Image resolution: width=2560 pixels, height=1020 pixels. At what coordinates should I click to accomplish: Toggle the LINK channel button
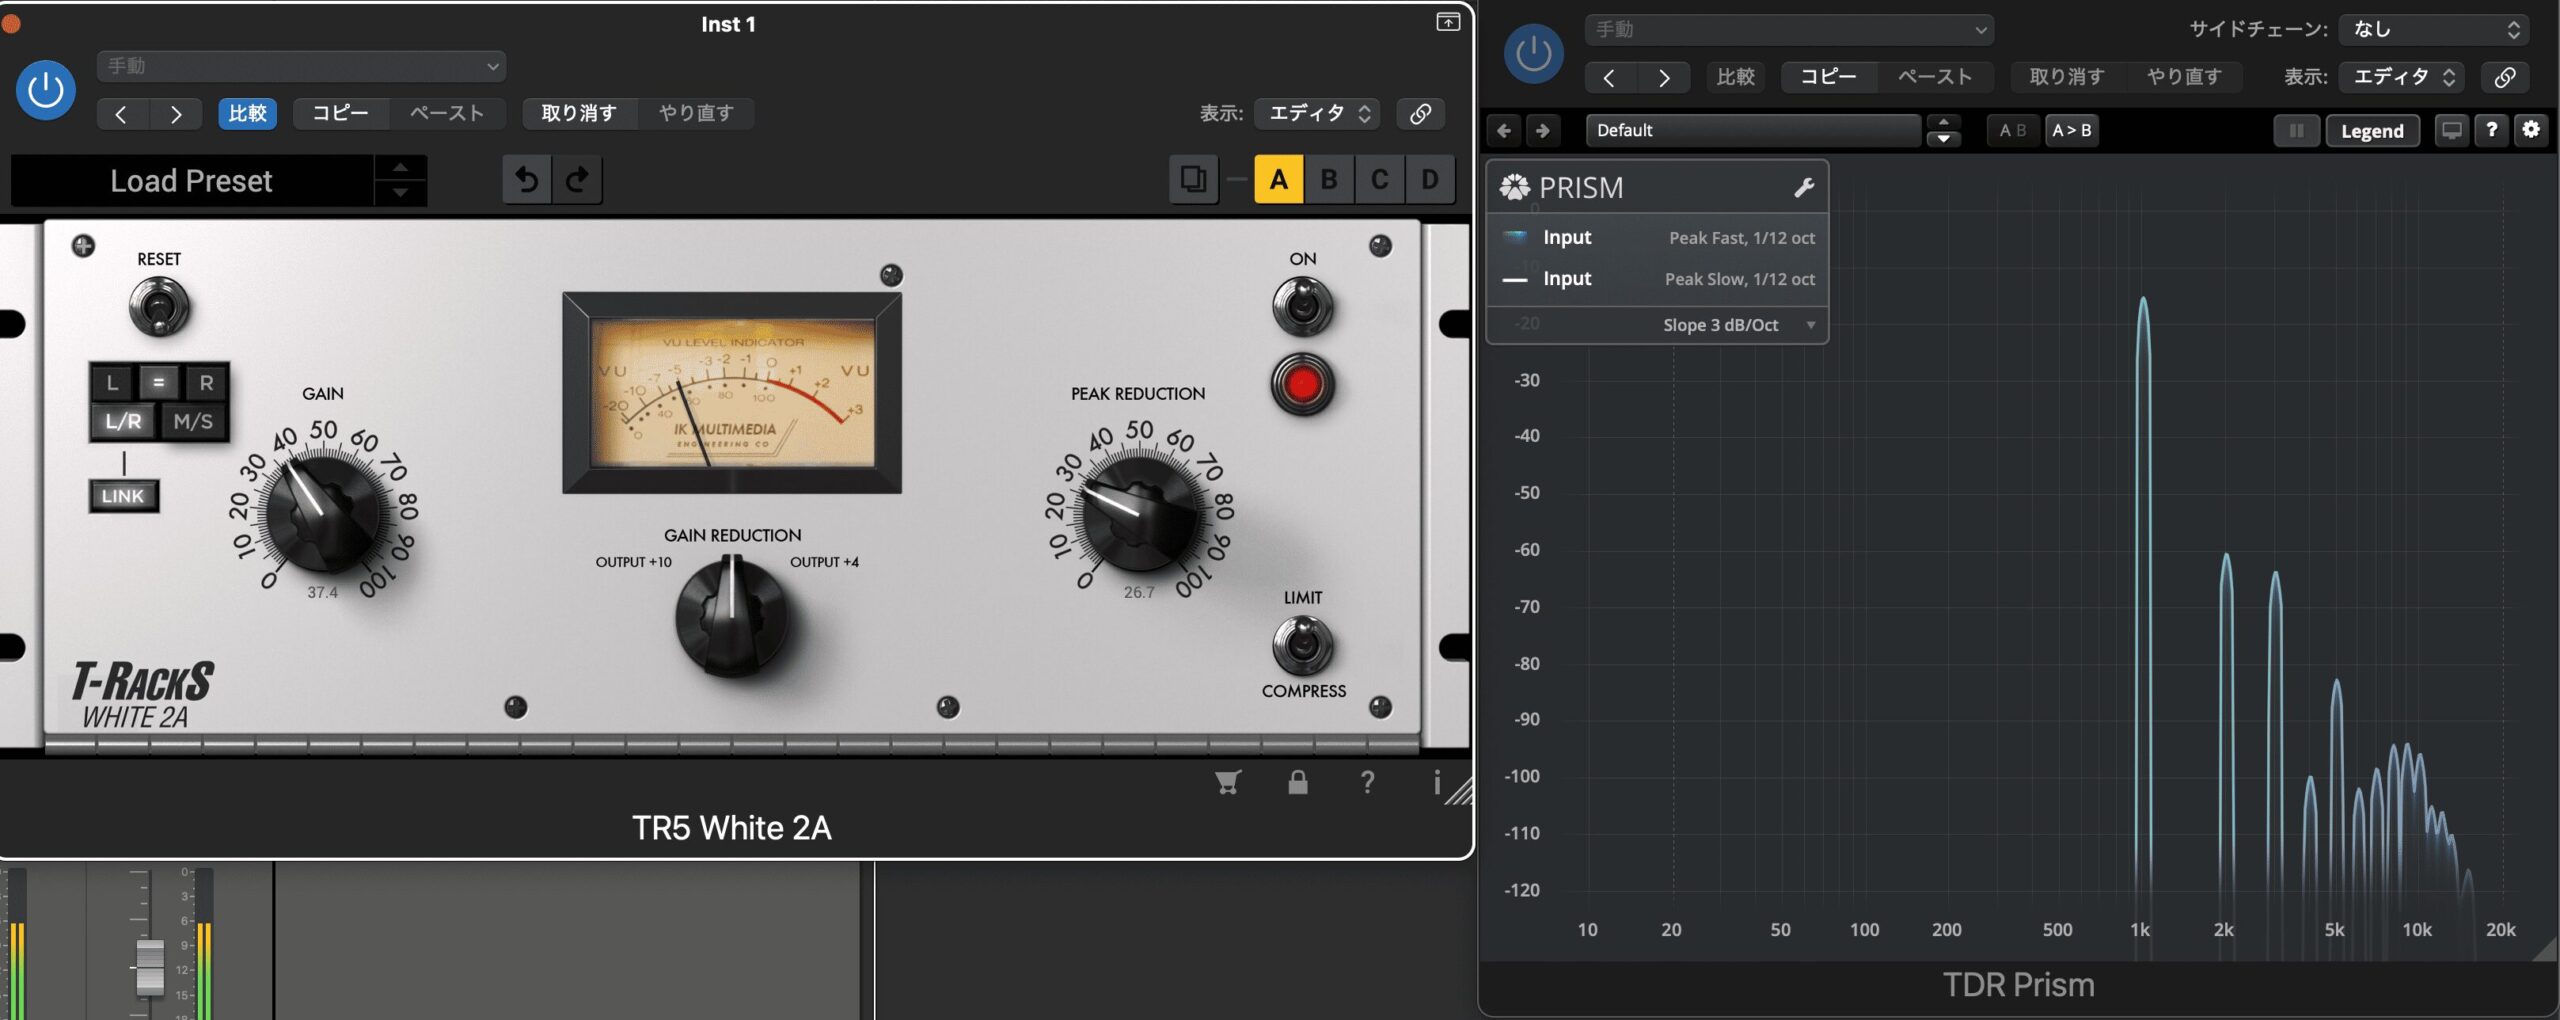[x=123, y=496]
